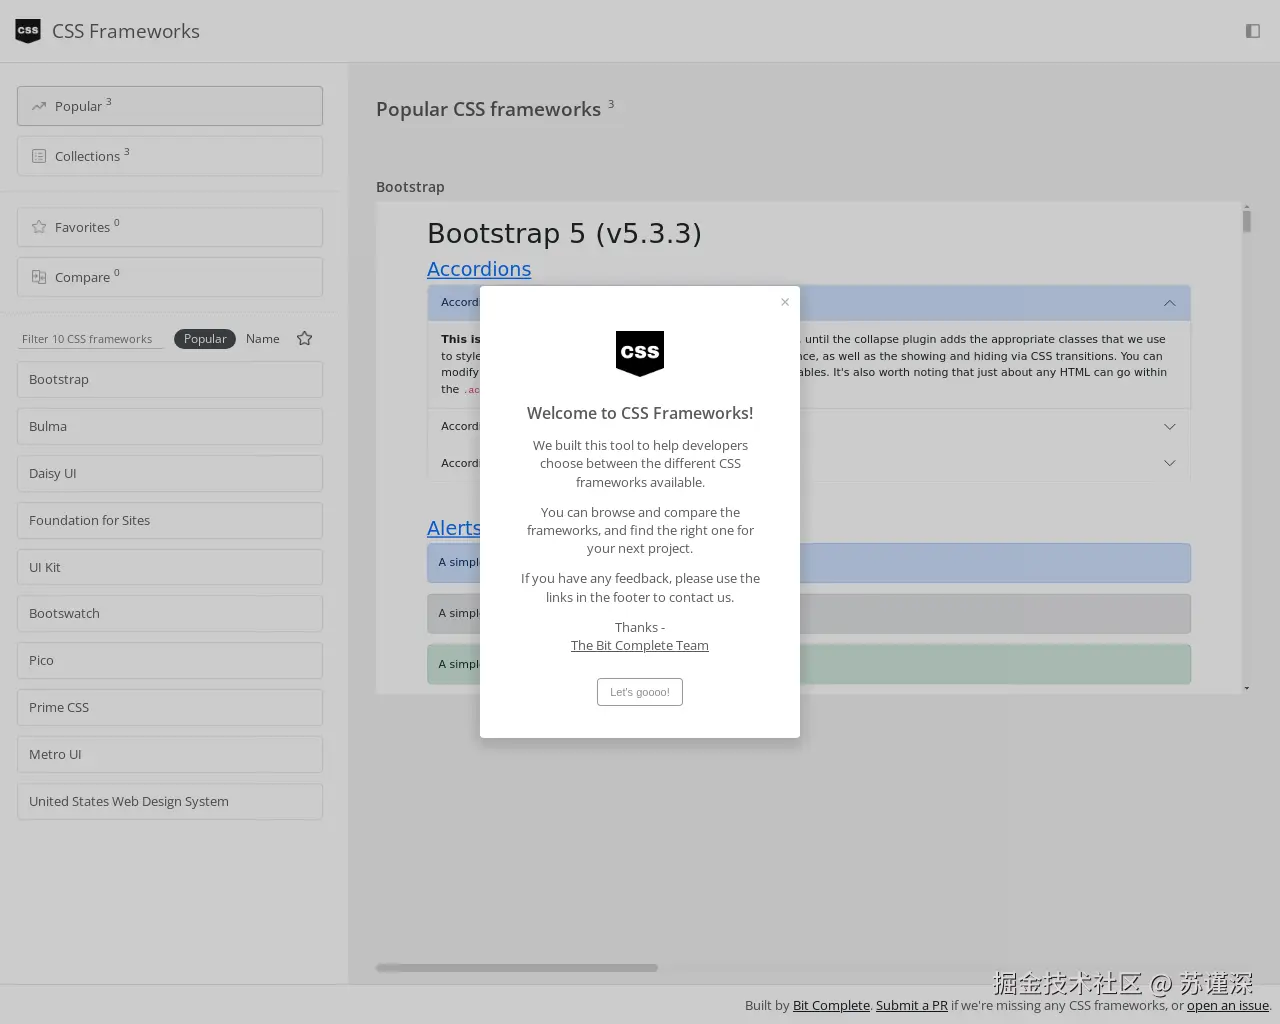Click the Let's goooo! button
1280x1024 pixels.
(x=640, y=692)
